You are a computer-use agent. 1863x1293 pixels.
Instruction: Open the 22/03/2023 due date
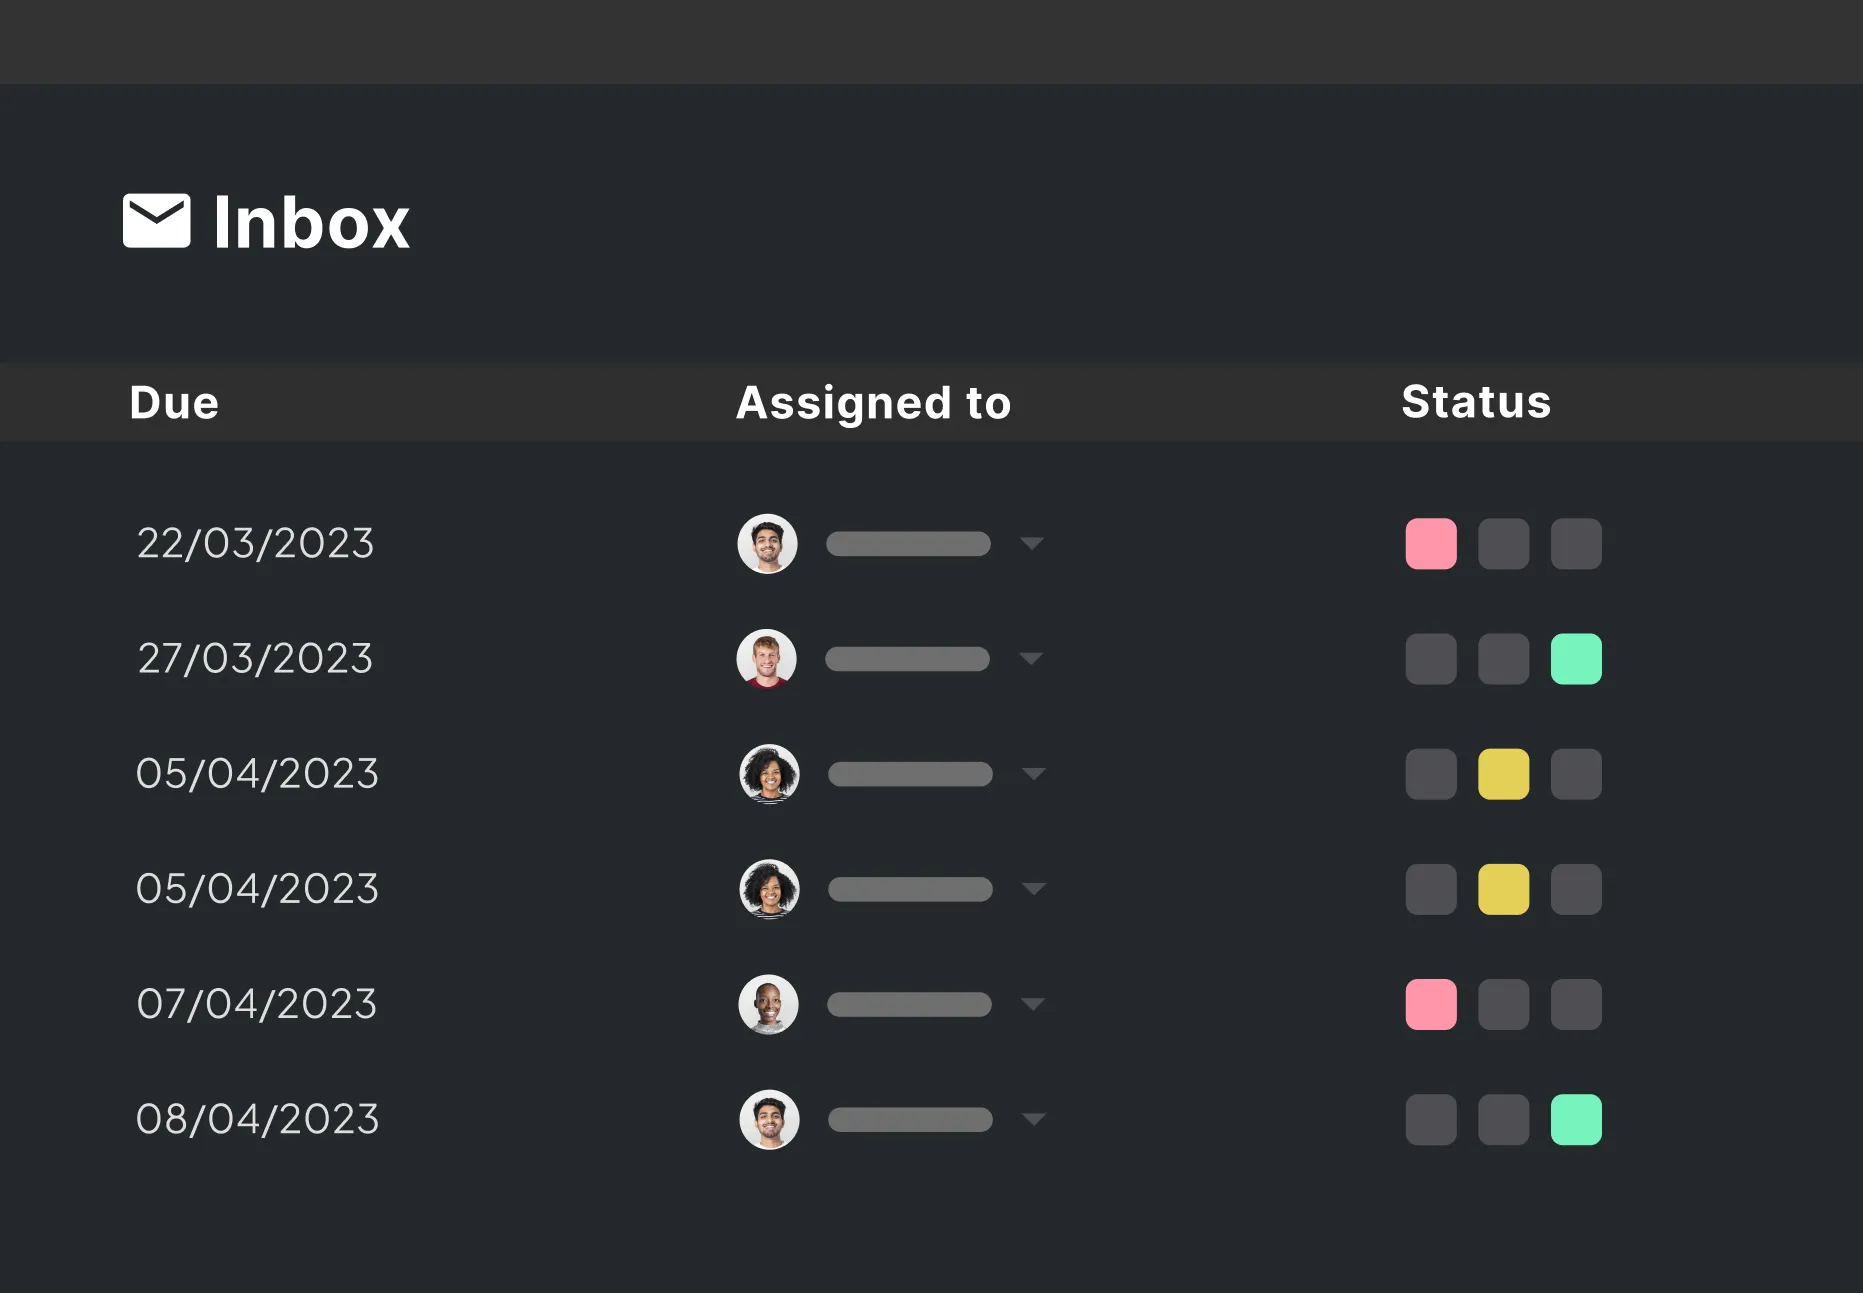[x=255, y=544]
